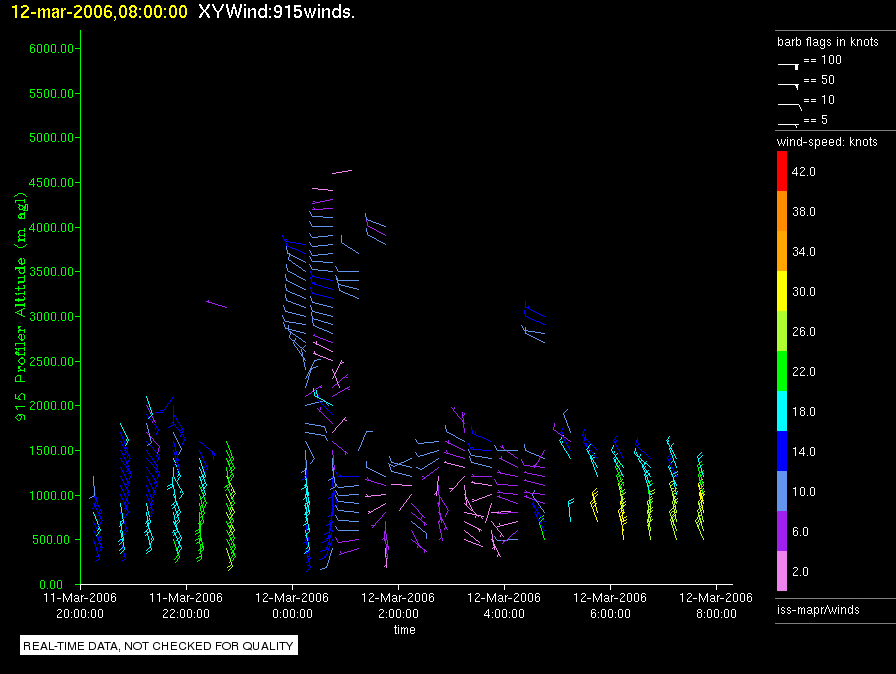Click the 50 knots barb flag symbol

click(788, 86)
